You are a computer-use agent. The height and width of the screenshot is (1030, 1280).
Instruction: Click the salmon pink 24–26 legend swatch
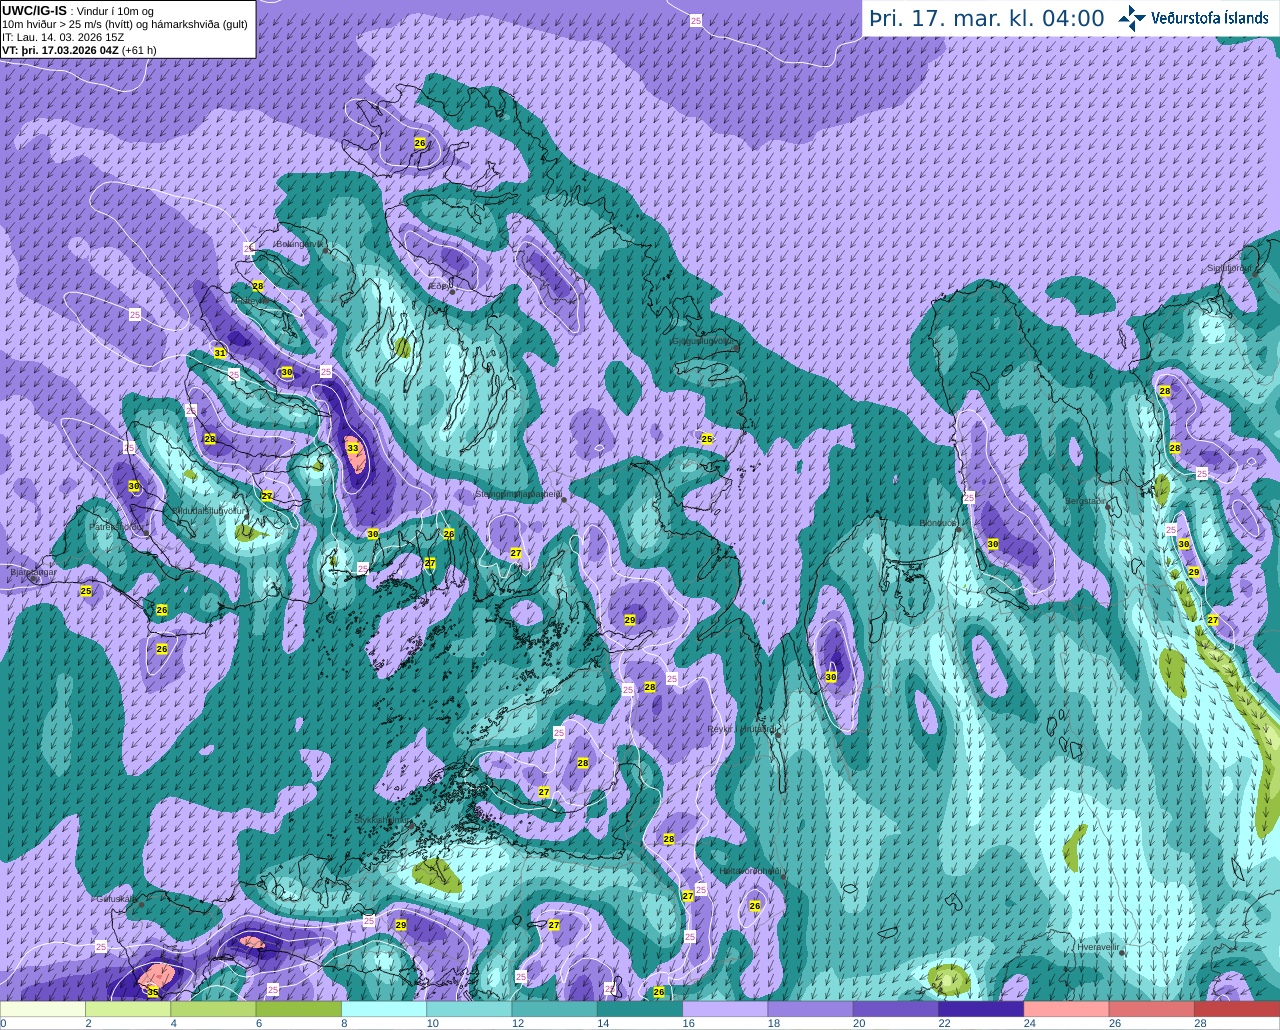click(x=1067, y=1008)
